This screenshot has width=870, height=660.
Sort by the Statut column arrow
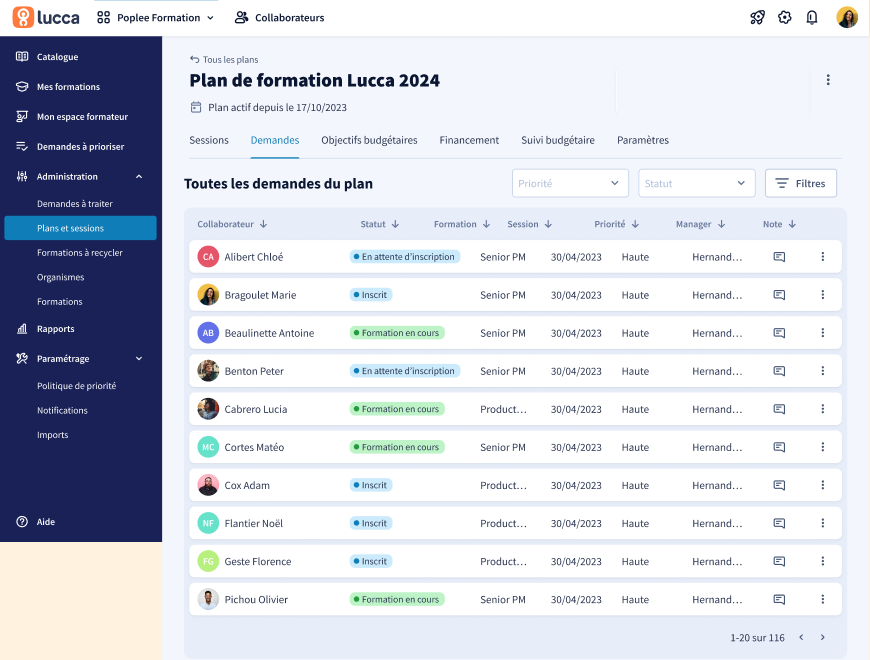[395, 224]
